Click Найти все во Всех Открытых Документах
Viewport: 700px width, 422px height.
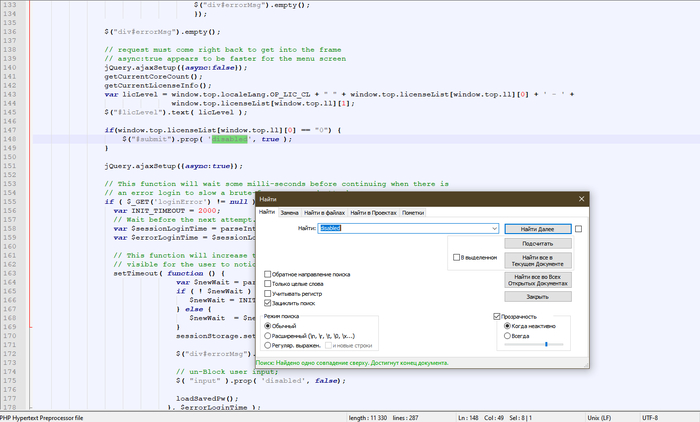[x=538, y=280]
